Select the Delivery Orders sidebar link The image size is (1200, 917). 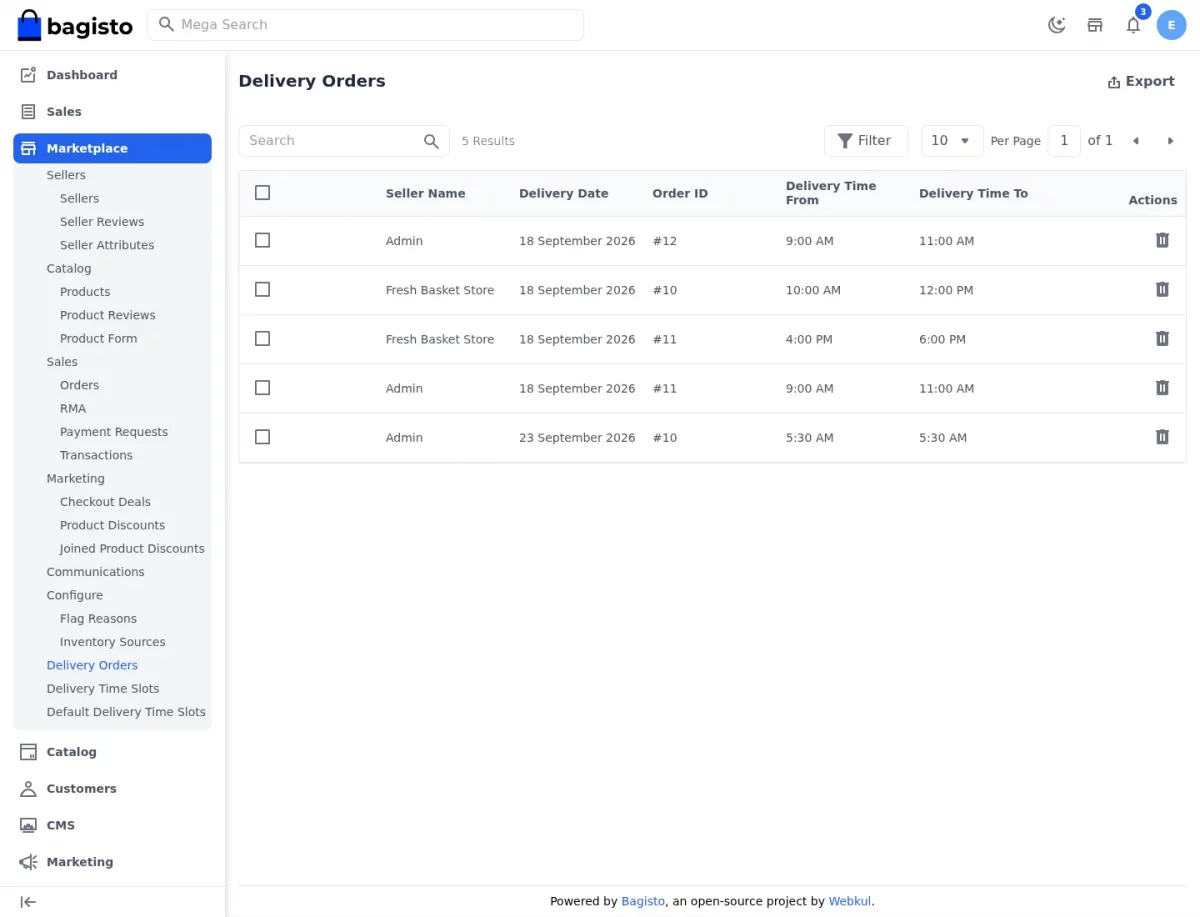point(92,665)
